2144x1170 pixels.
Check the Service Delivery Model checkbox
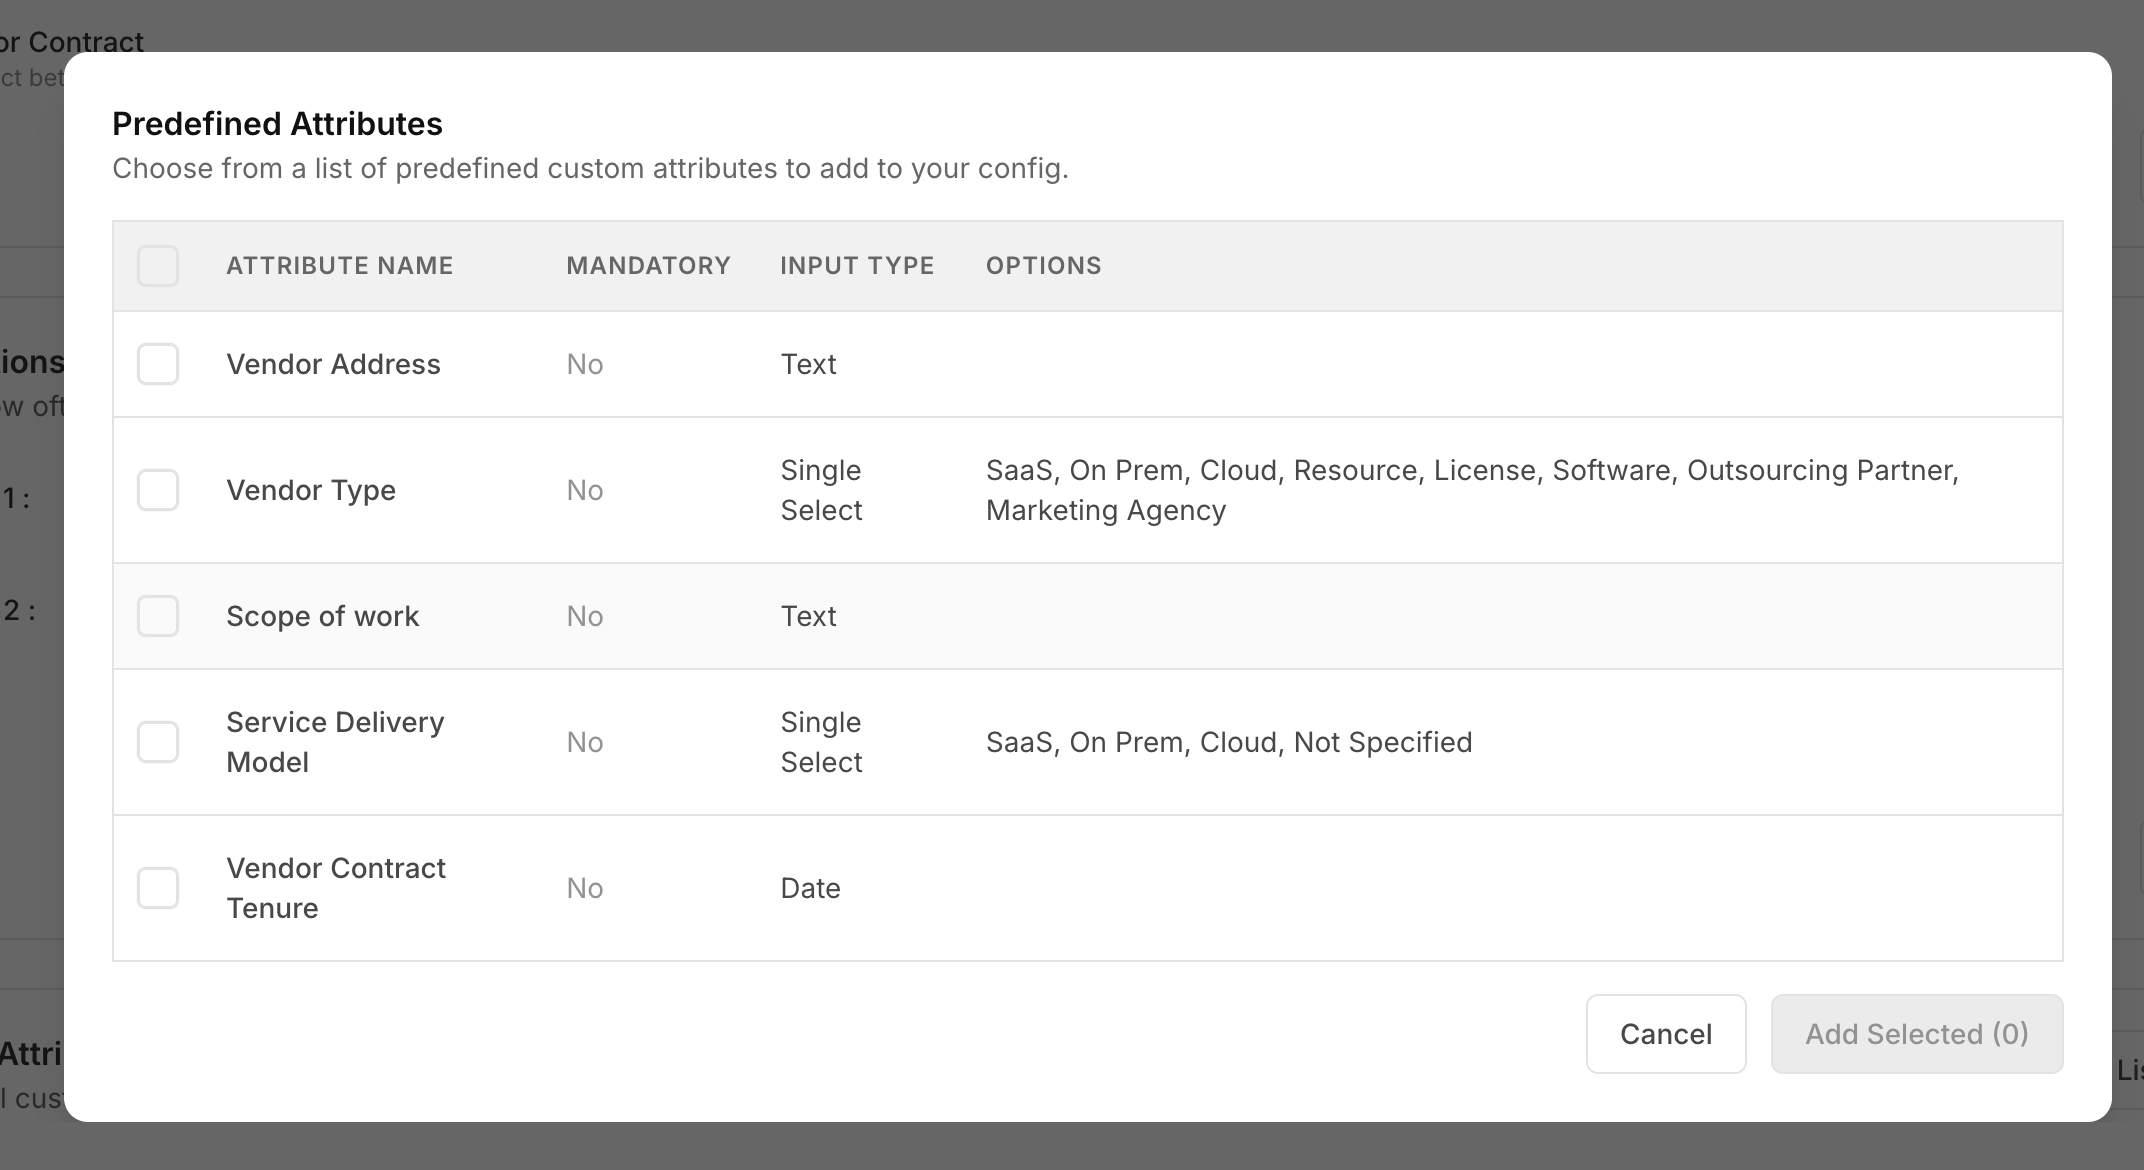(158, 742)
